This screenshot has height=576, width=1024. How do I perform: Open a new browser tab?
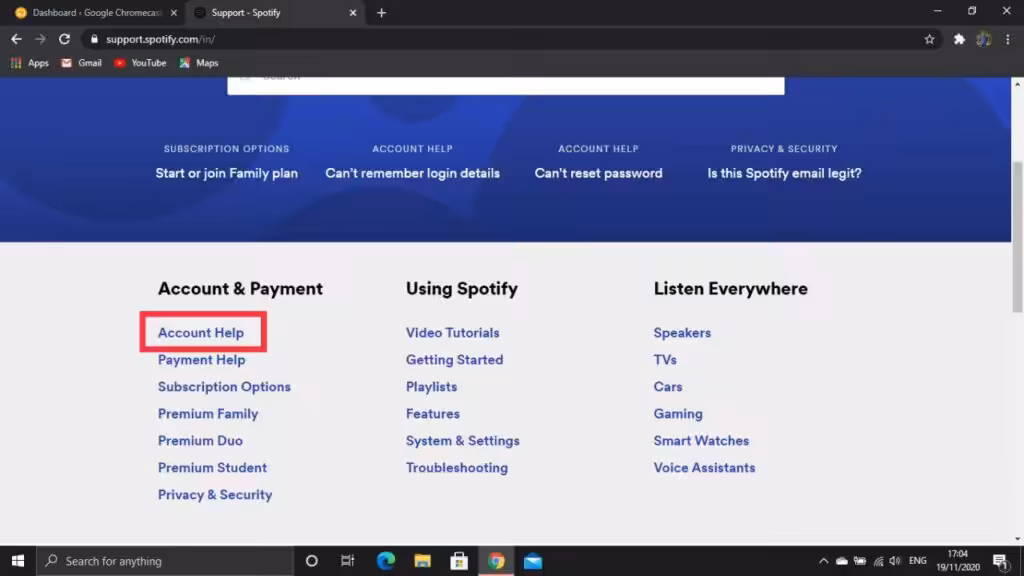coord(381,12)
